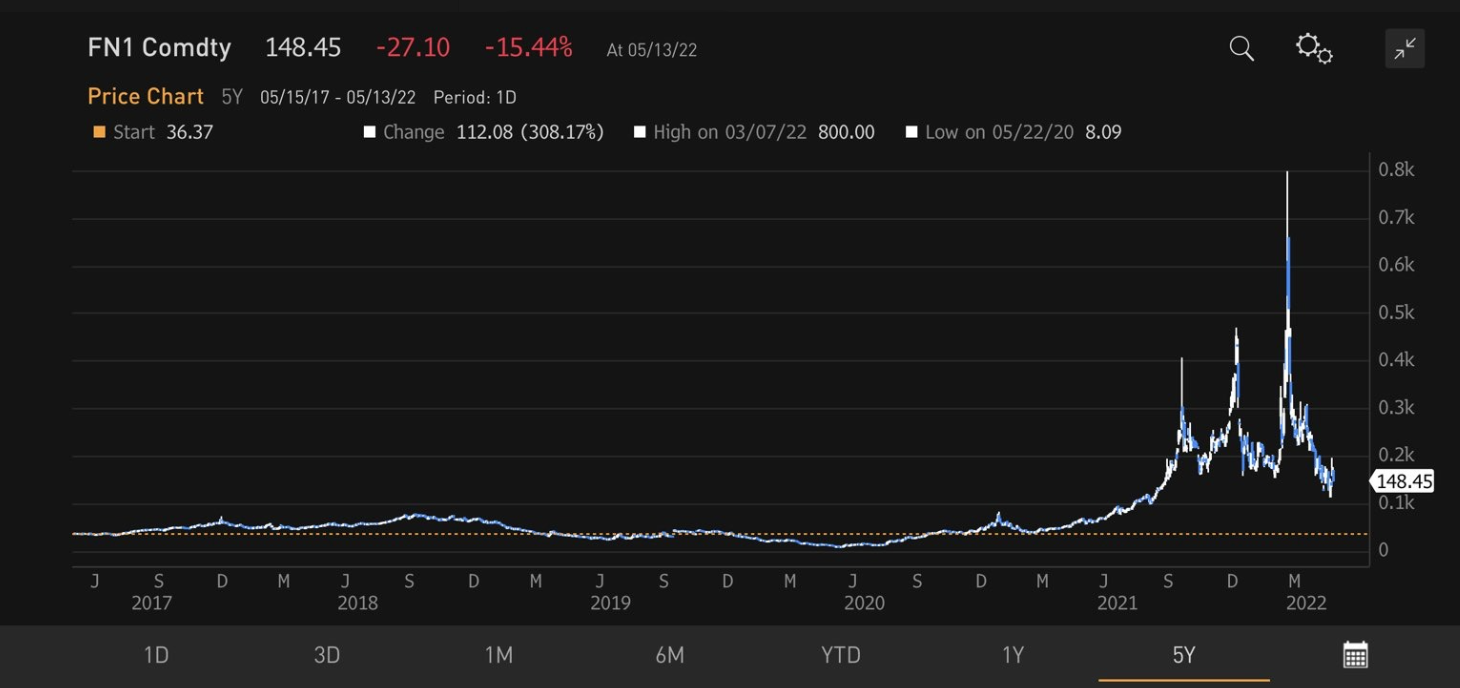Viewport: 1460px width, 688px height.
Task: Click the FN1 Comdty ticker title
Action: (x=159, y=47)
